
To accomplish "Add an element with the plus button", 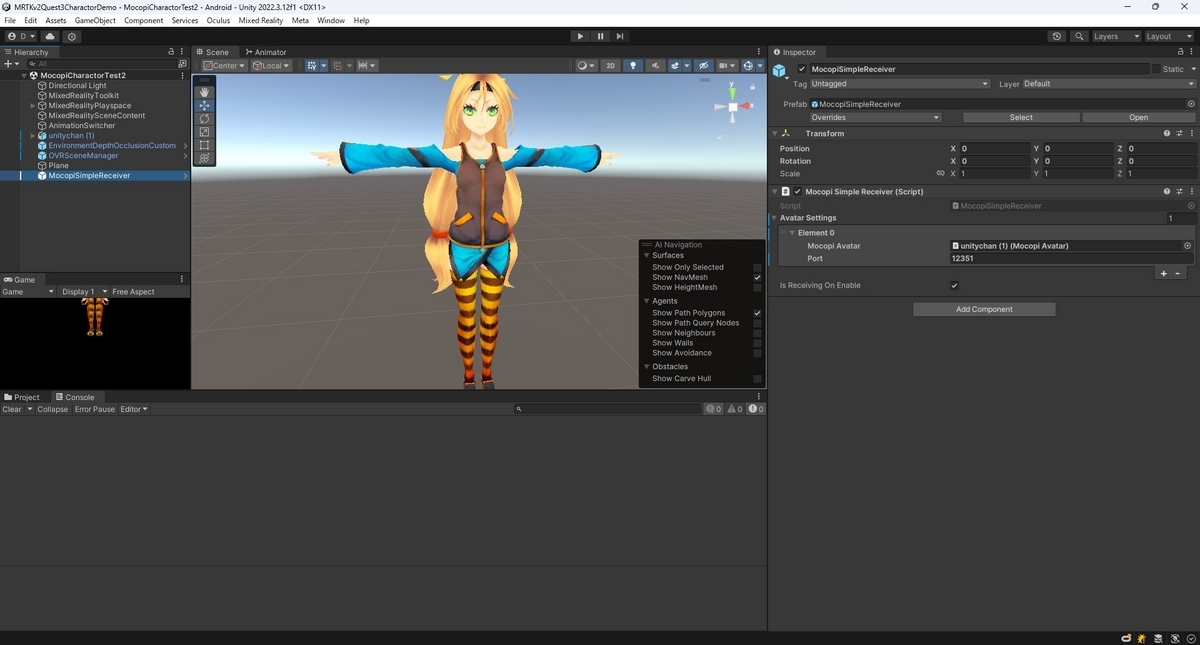I will (x=1163, y=273).
